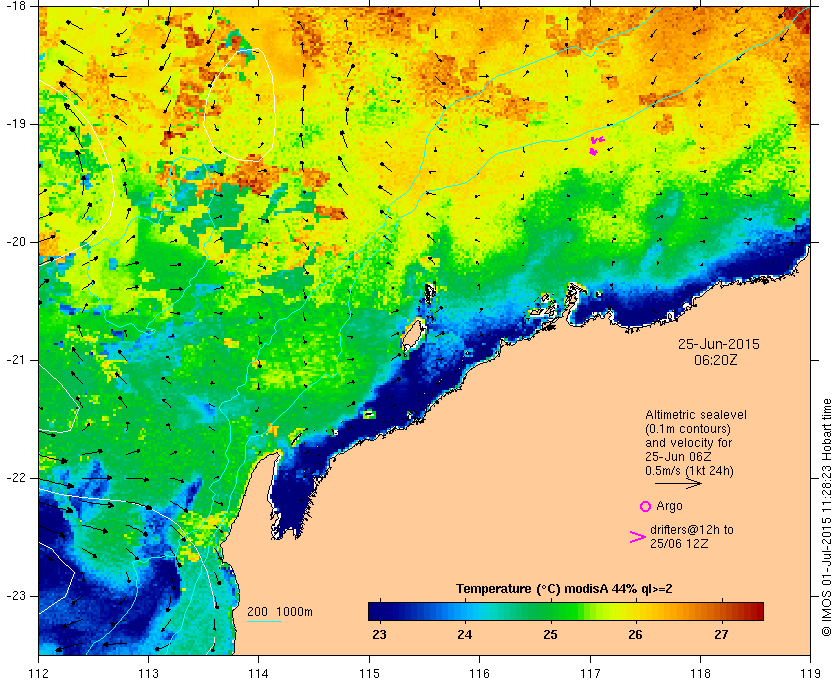This screenshot has width=840, height=680.
Task: Click the temperature color bar
Action: 566,611
